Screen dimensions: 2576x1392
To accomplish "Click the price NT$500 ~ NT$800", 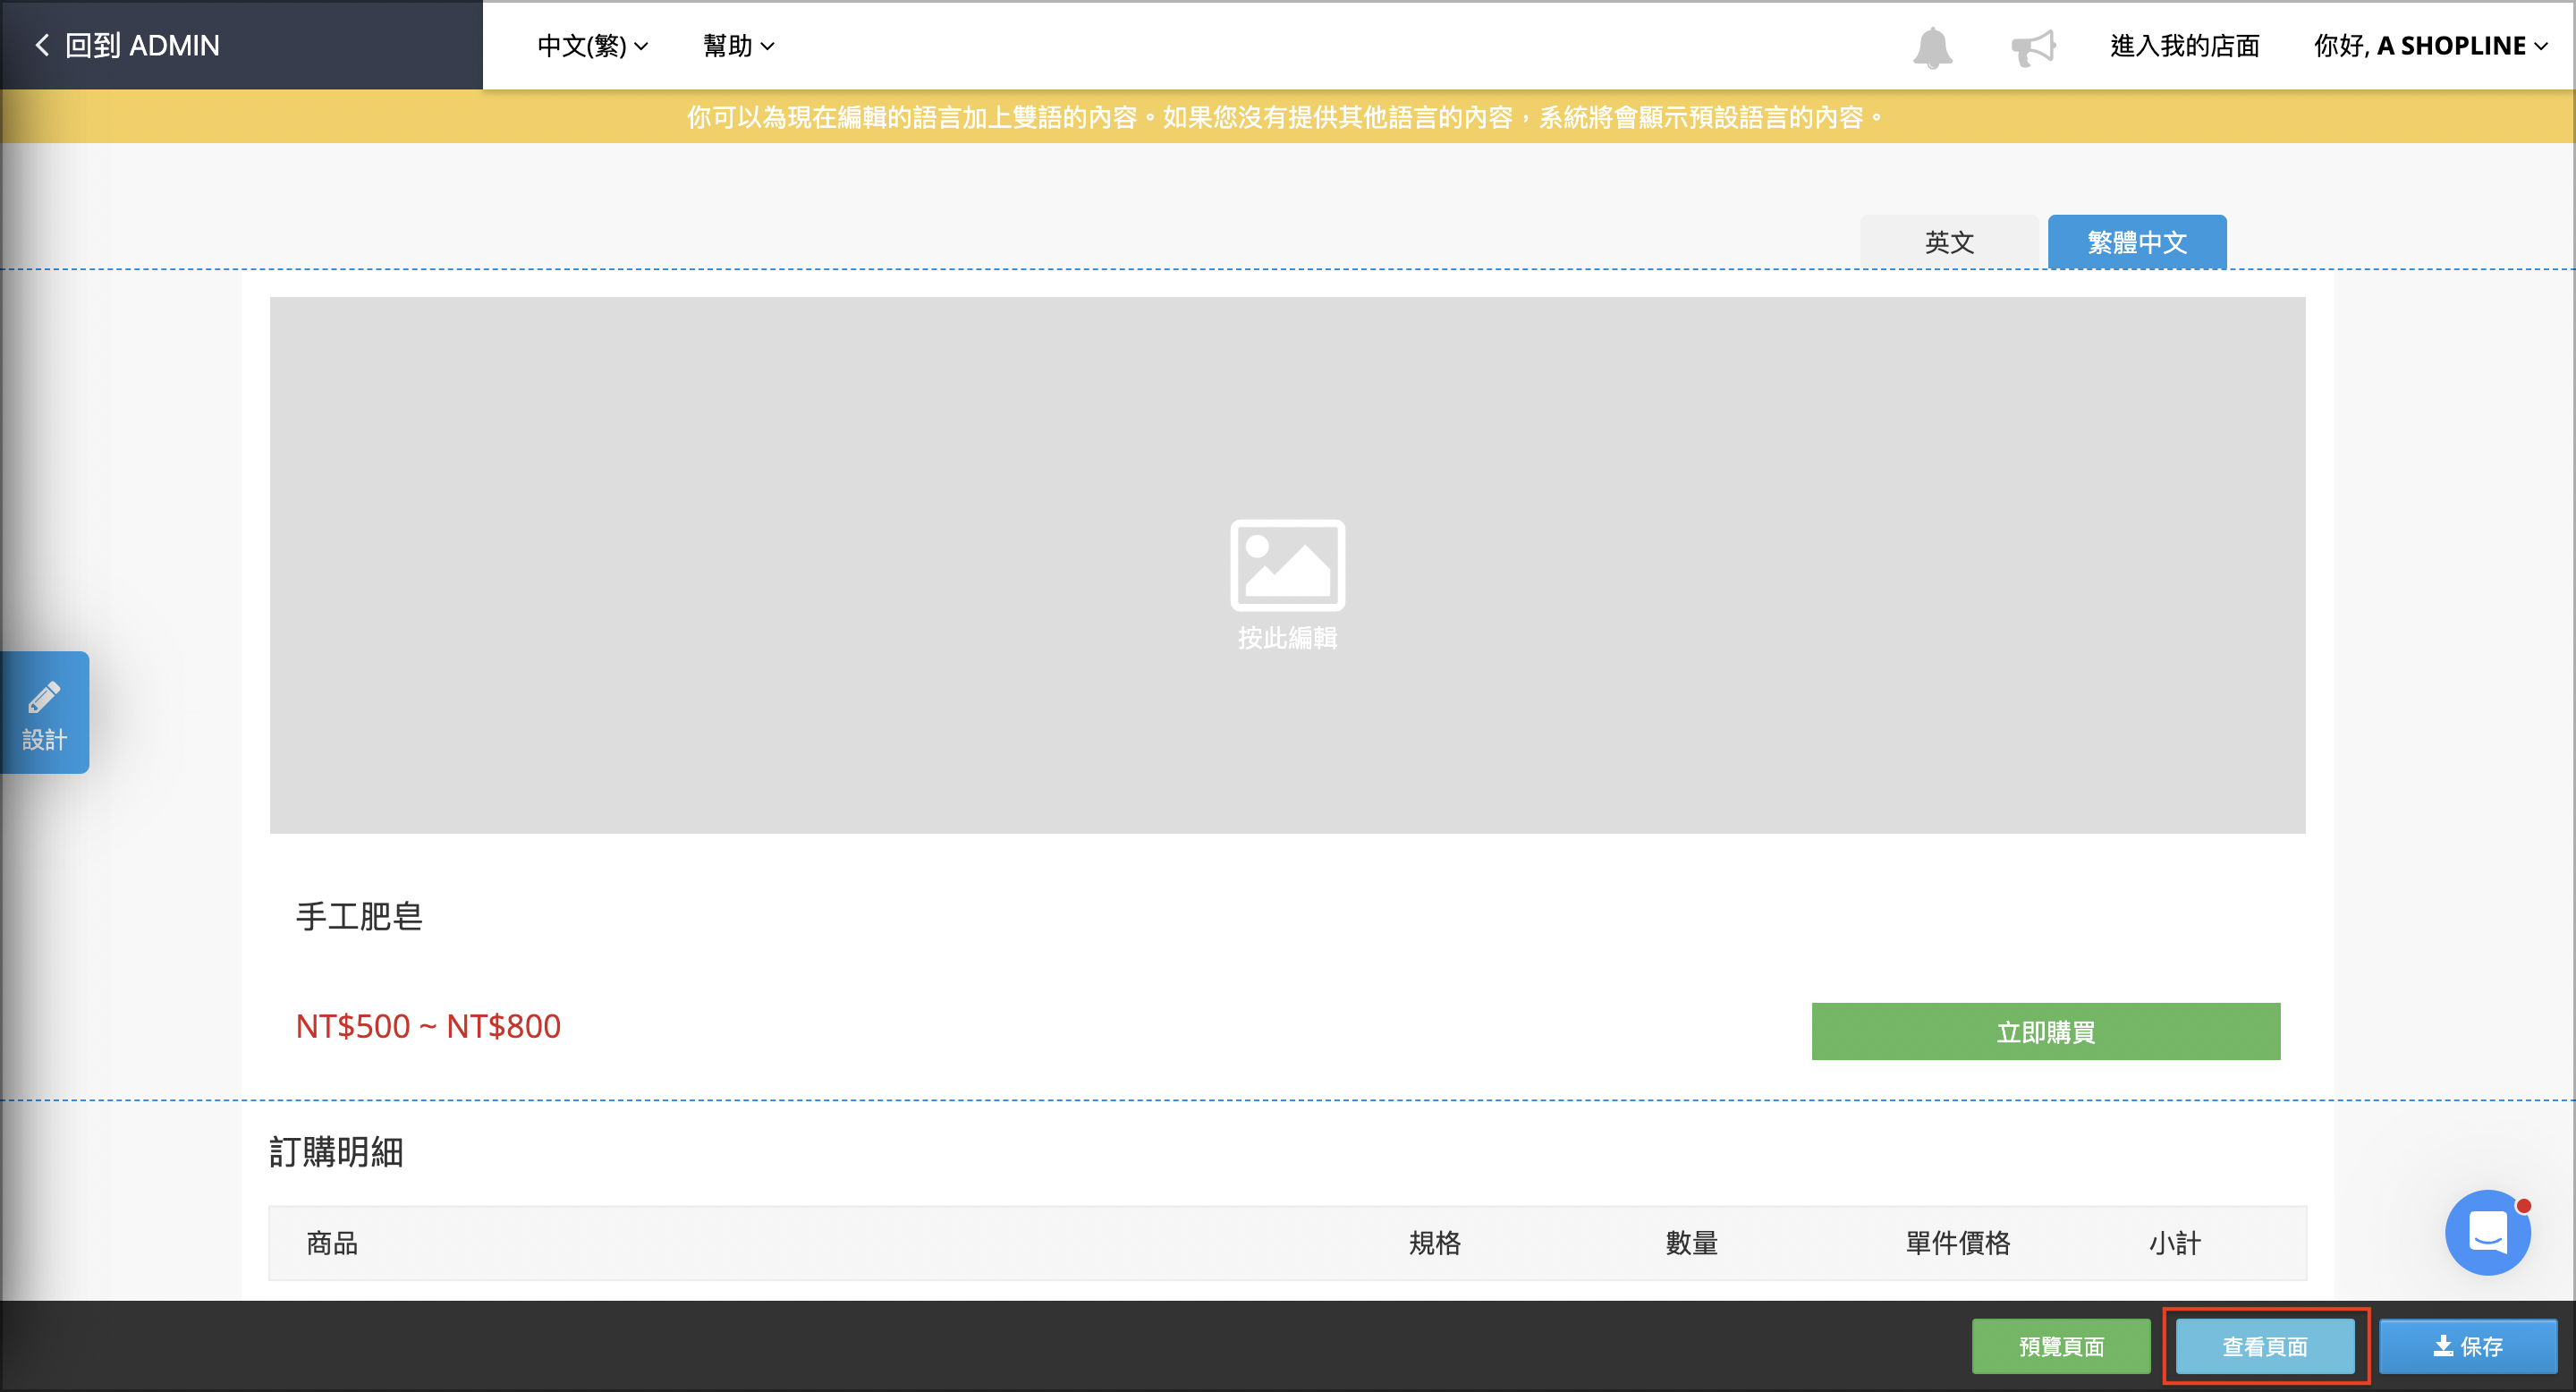I will tap(428, 1026).
